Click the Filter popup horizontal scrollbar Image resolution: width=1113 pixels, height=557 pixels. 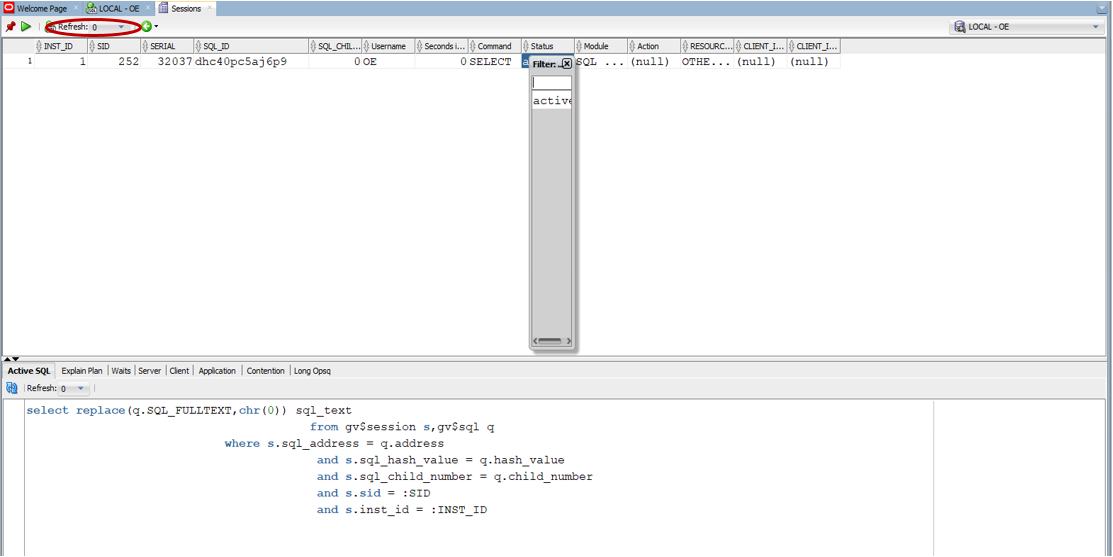552,341
